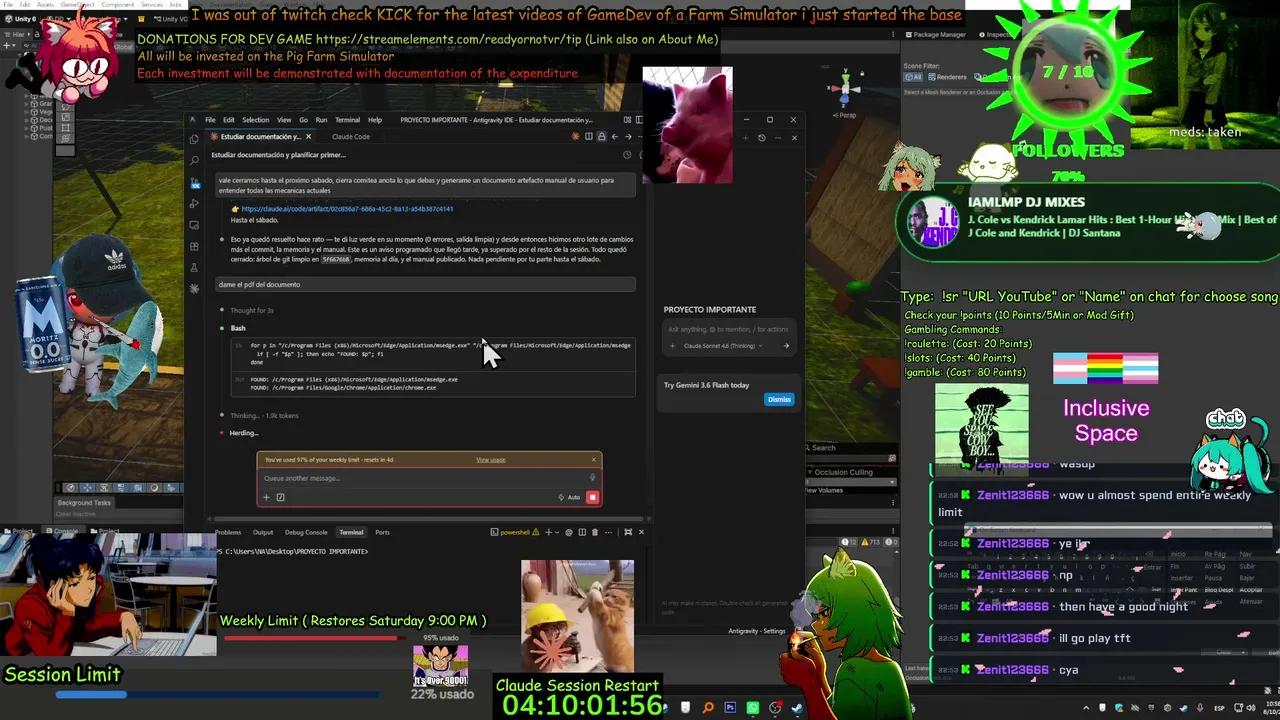Open the Ports panel tab

coord(382,532)
